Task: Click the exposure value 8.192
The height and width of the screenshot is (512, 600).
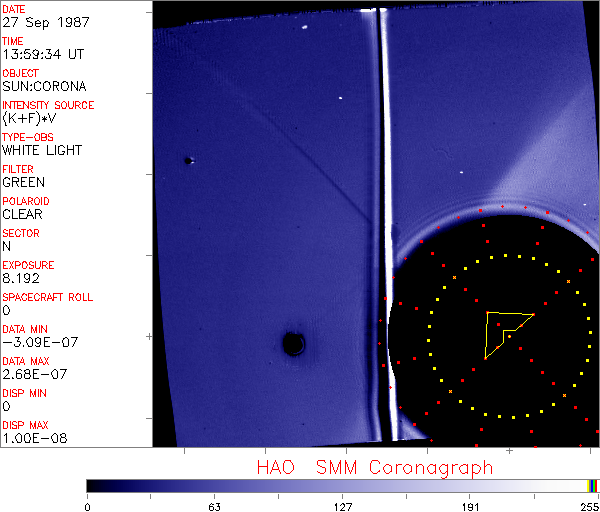Action: [x=20, y=279]
